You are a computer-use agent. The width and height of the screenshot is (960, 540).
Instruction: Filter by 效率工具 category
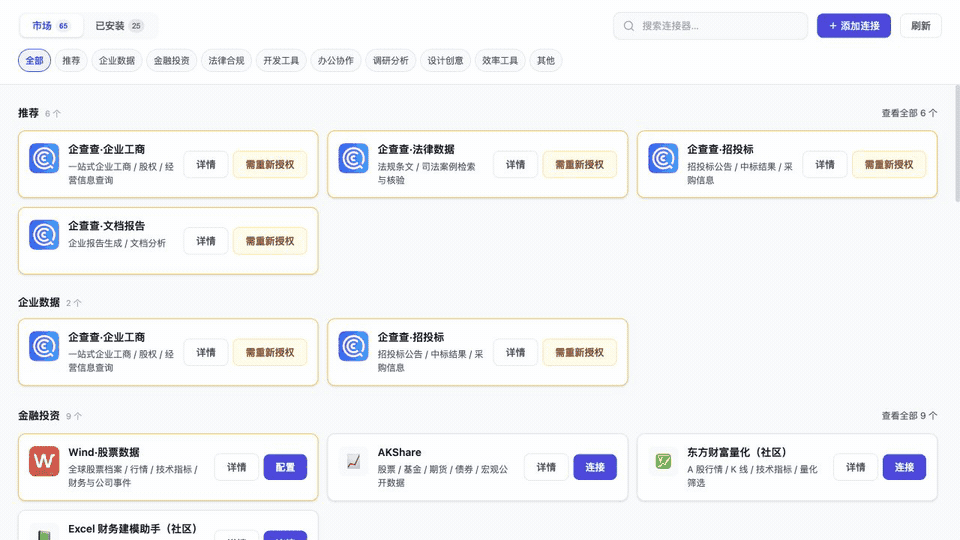[x=500, y=61]
